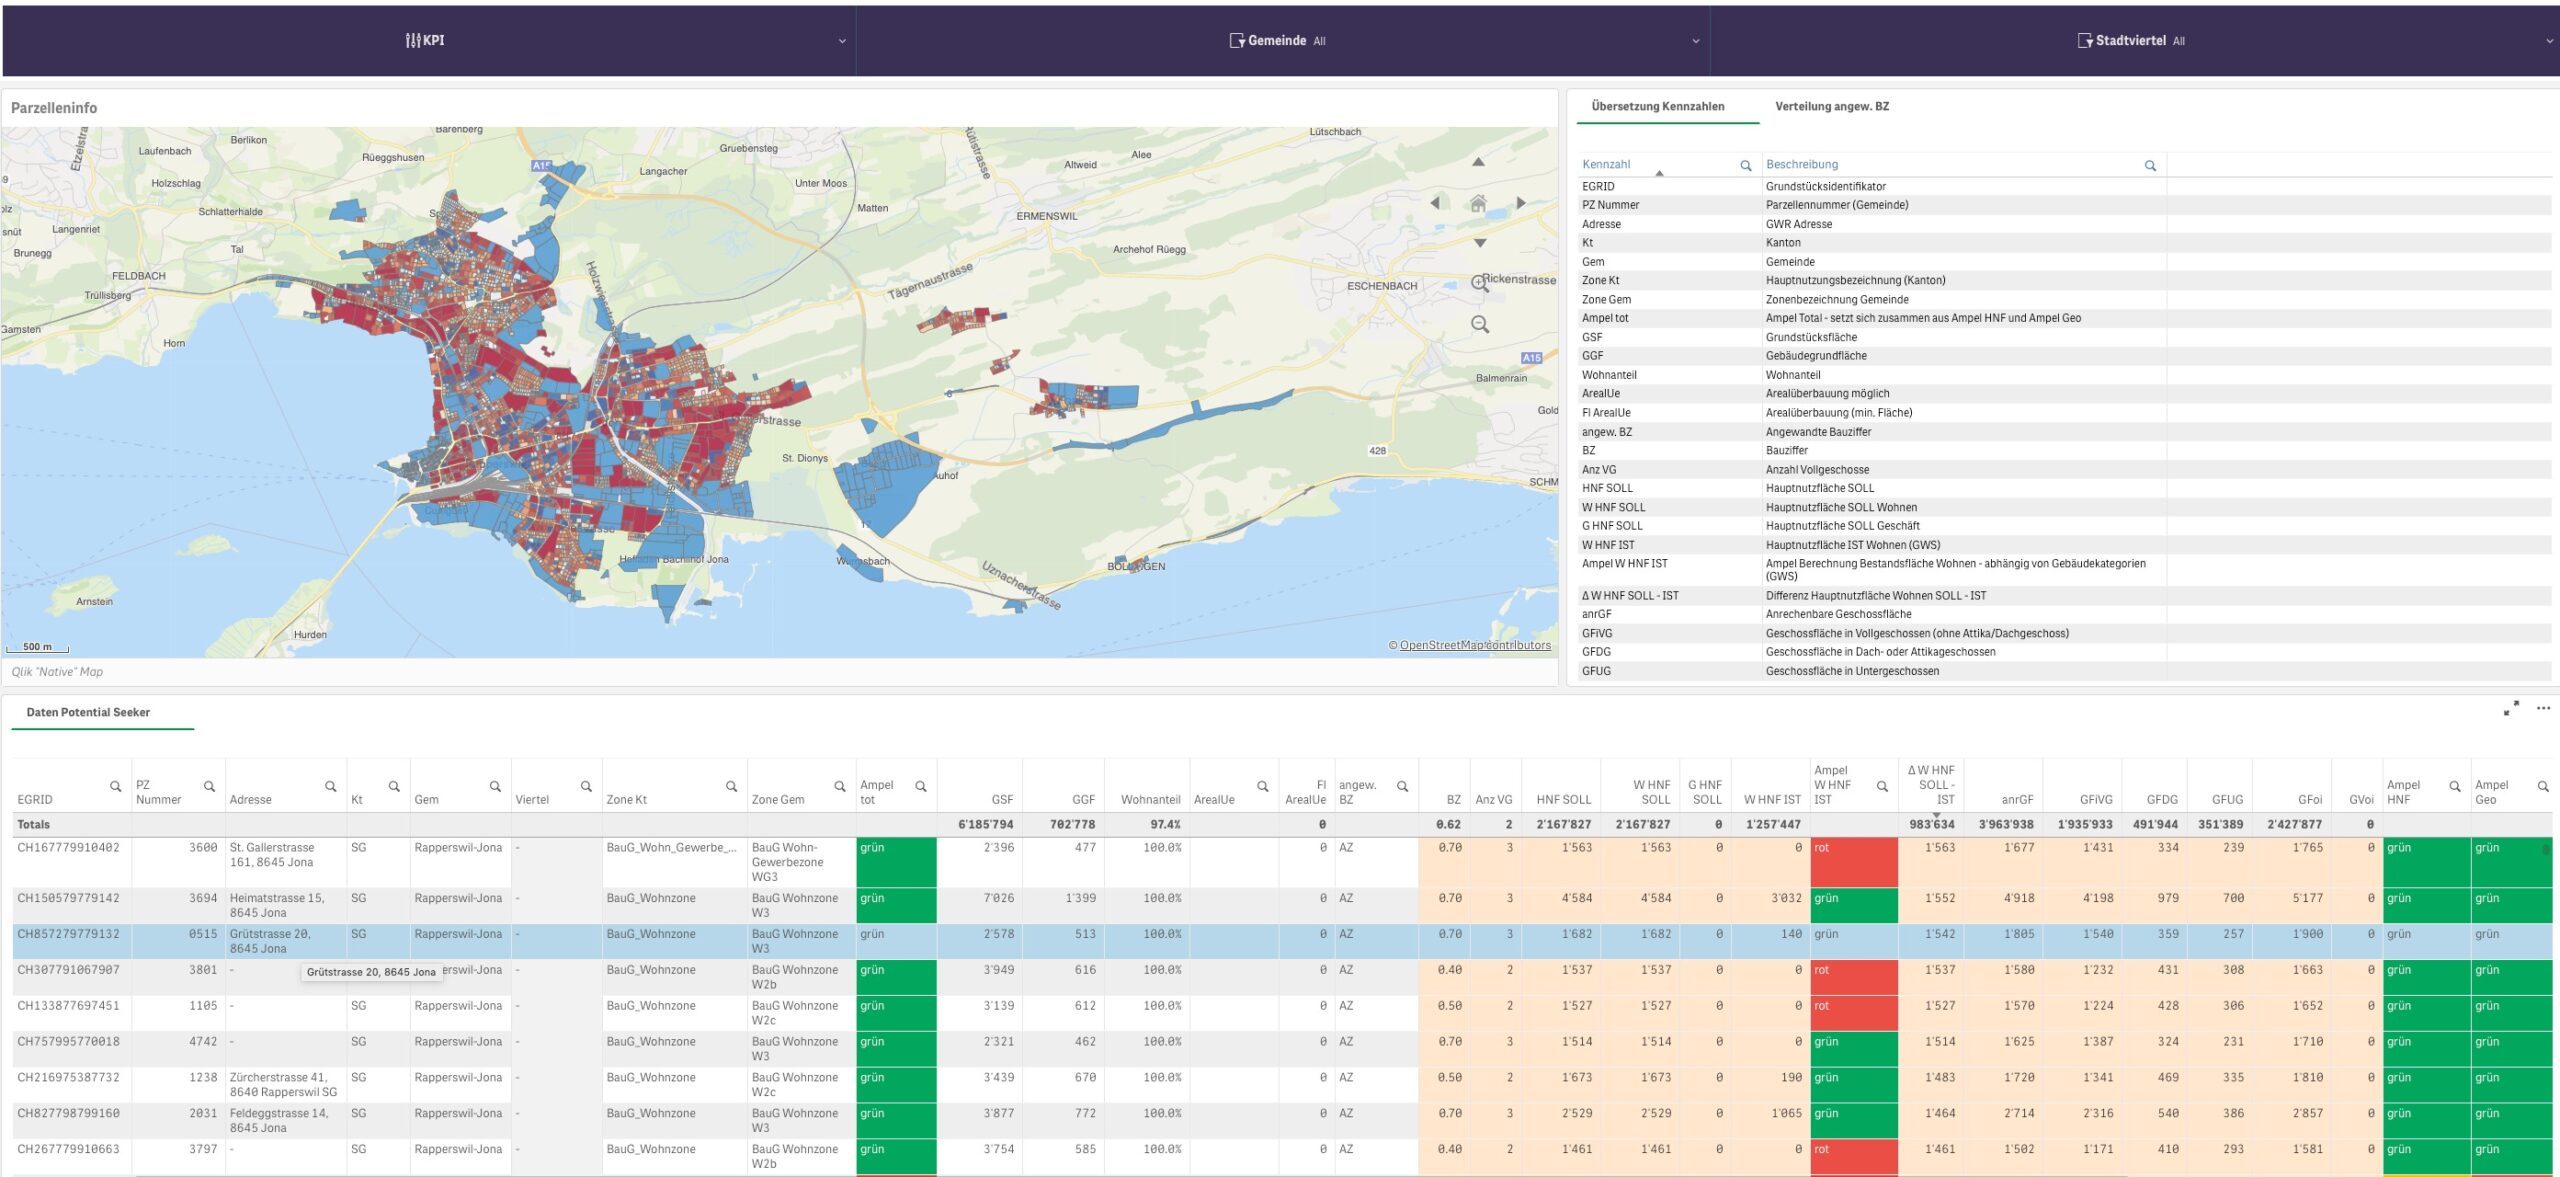The width and height of the screenshot is (2560, 1177).
Task: Sort by Beschreibung column header
Action: pos(1802,165)
